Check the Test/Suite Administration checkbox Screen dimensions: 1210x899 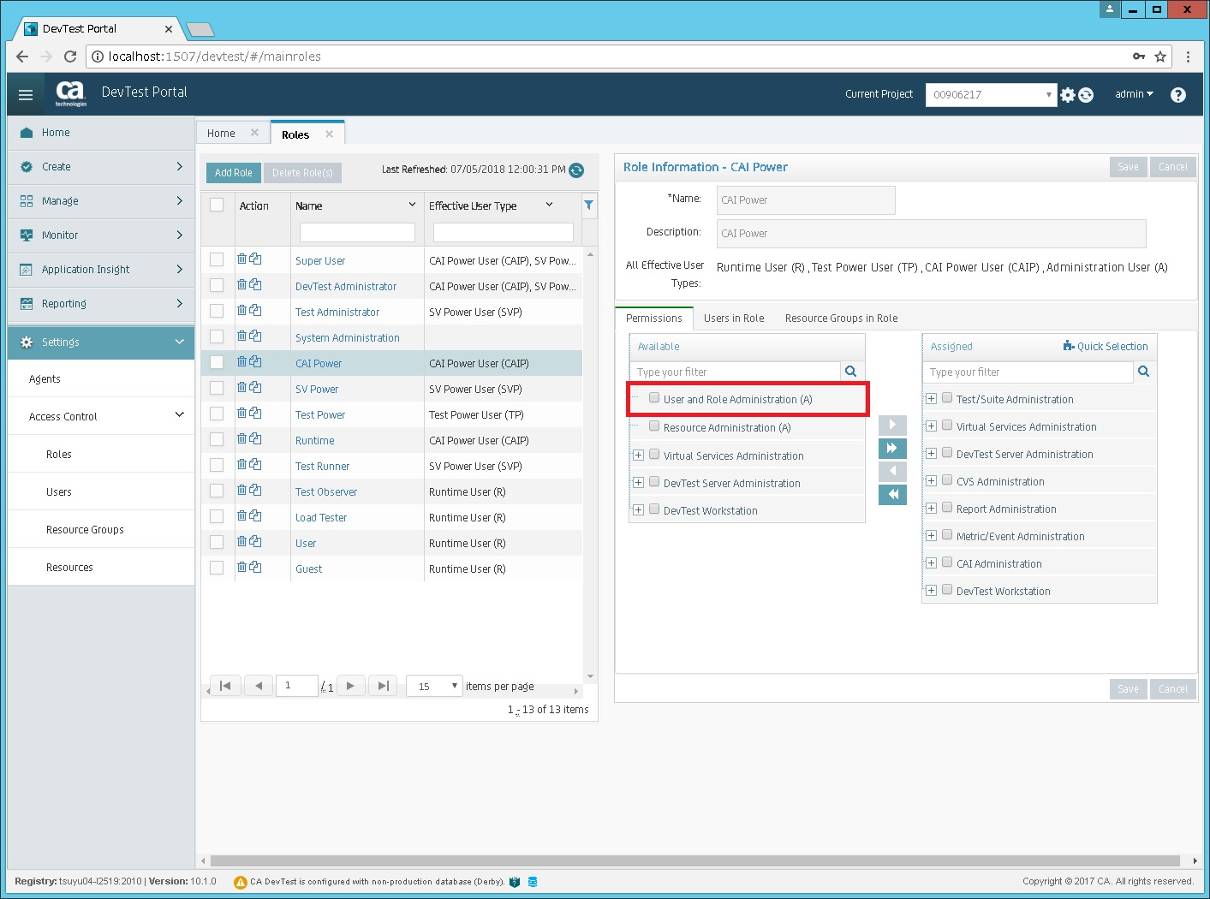(947, 398)
